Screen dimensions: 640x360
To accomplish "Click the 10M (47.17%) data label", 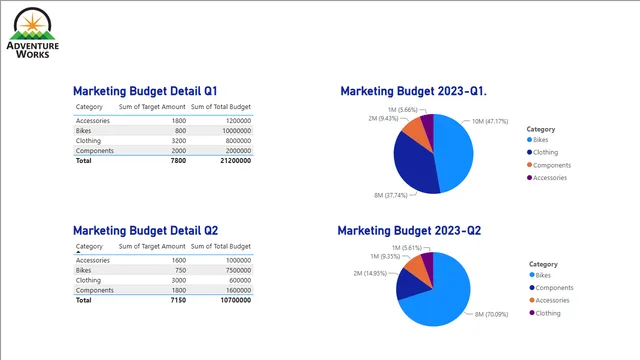I will [x=490, y=121].
